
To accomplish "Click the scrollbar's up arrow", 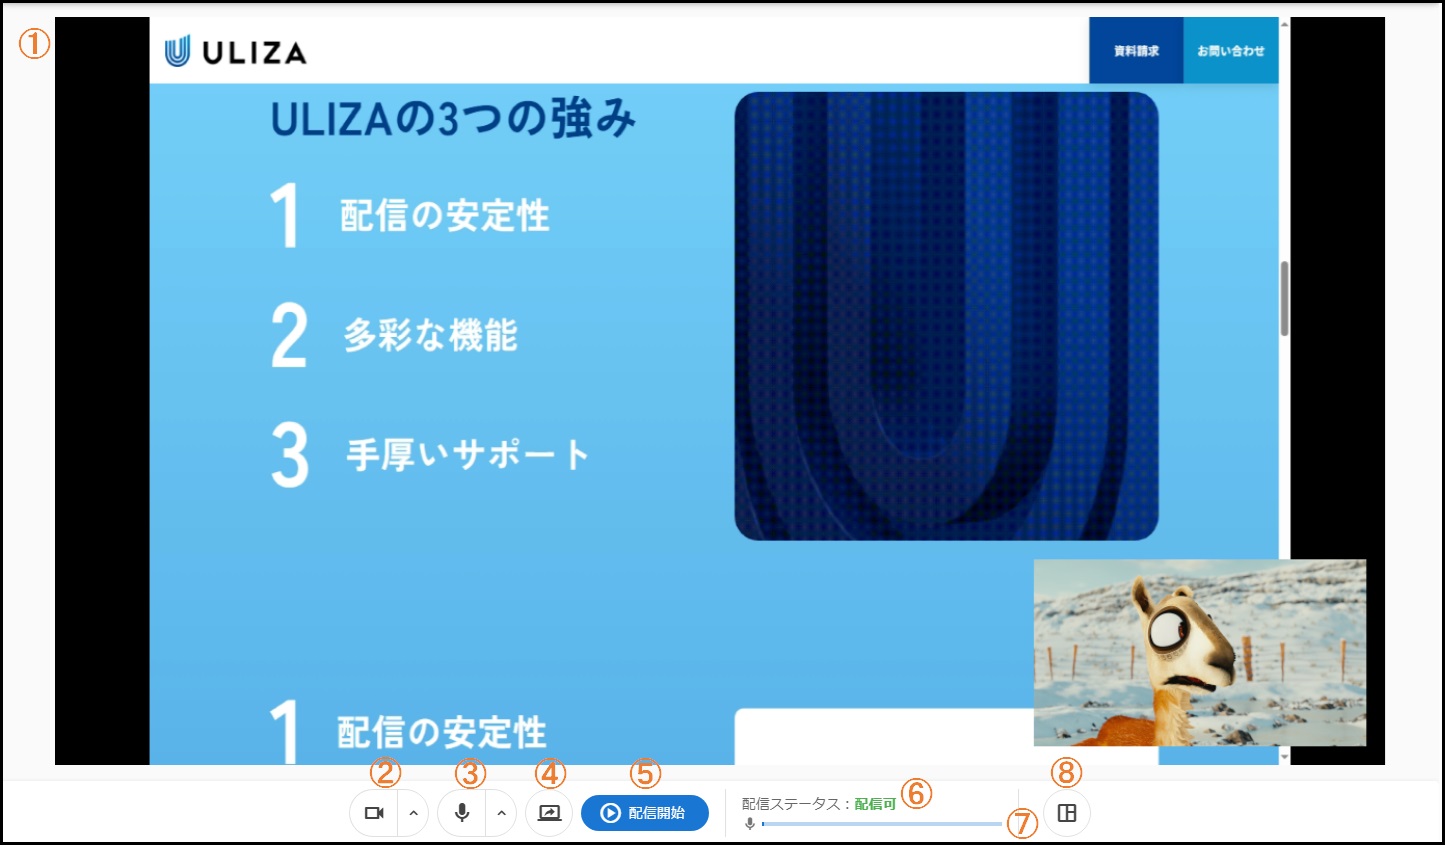I will click(1284, 24).
